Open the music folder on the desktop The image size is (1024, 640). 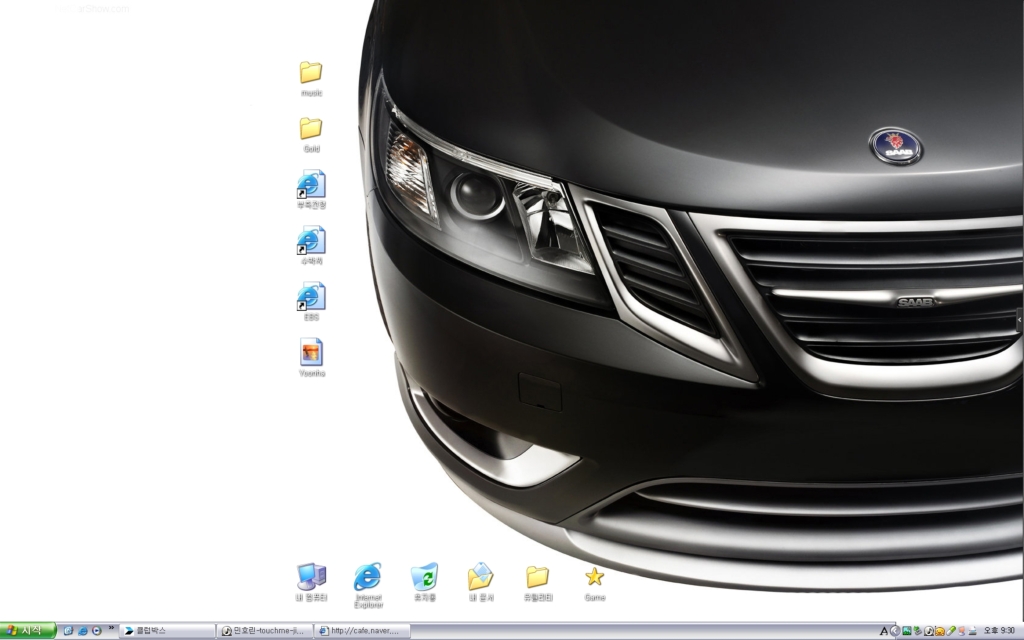[x=311, y=78]
